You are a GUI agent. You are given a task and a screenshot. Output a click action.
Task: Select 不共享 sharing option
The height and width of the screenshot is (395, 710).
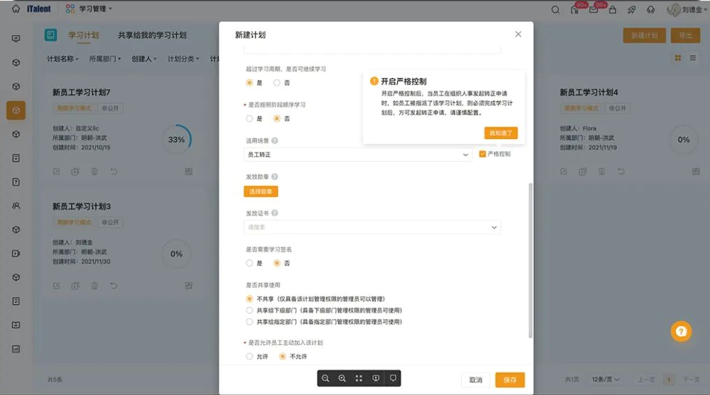[249, 299]
